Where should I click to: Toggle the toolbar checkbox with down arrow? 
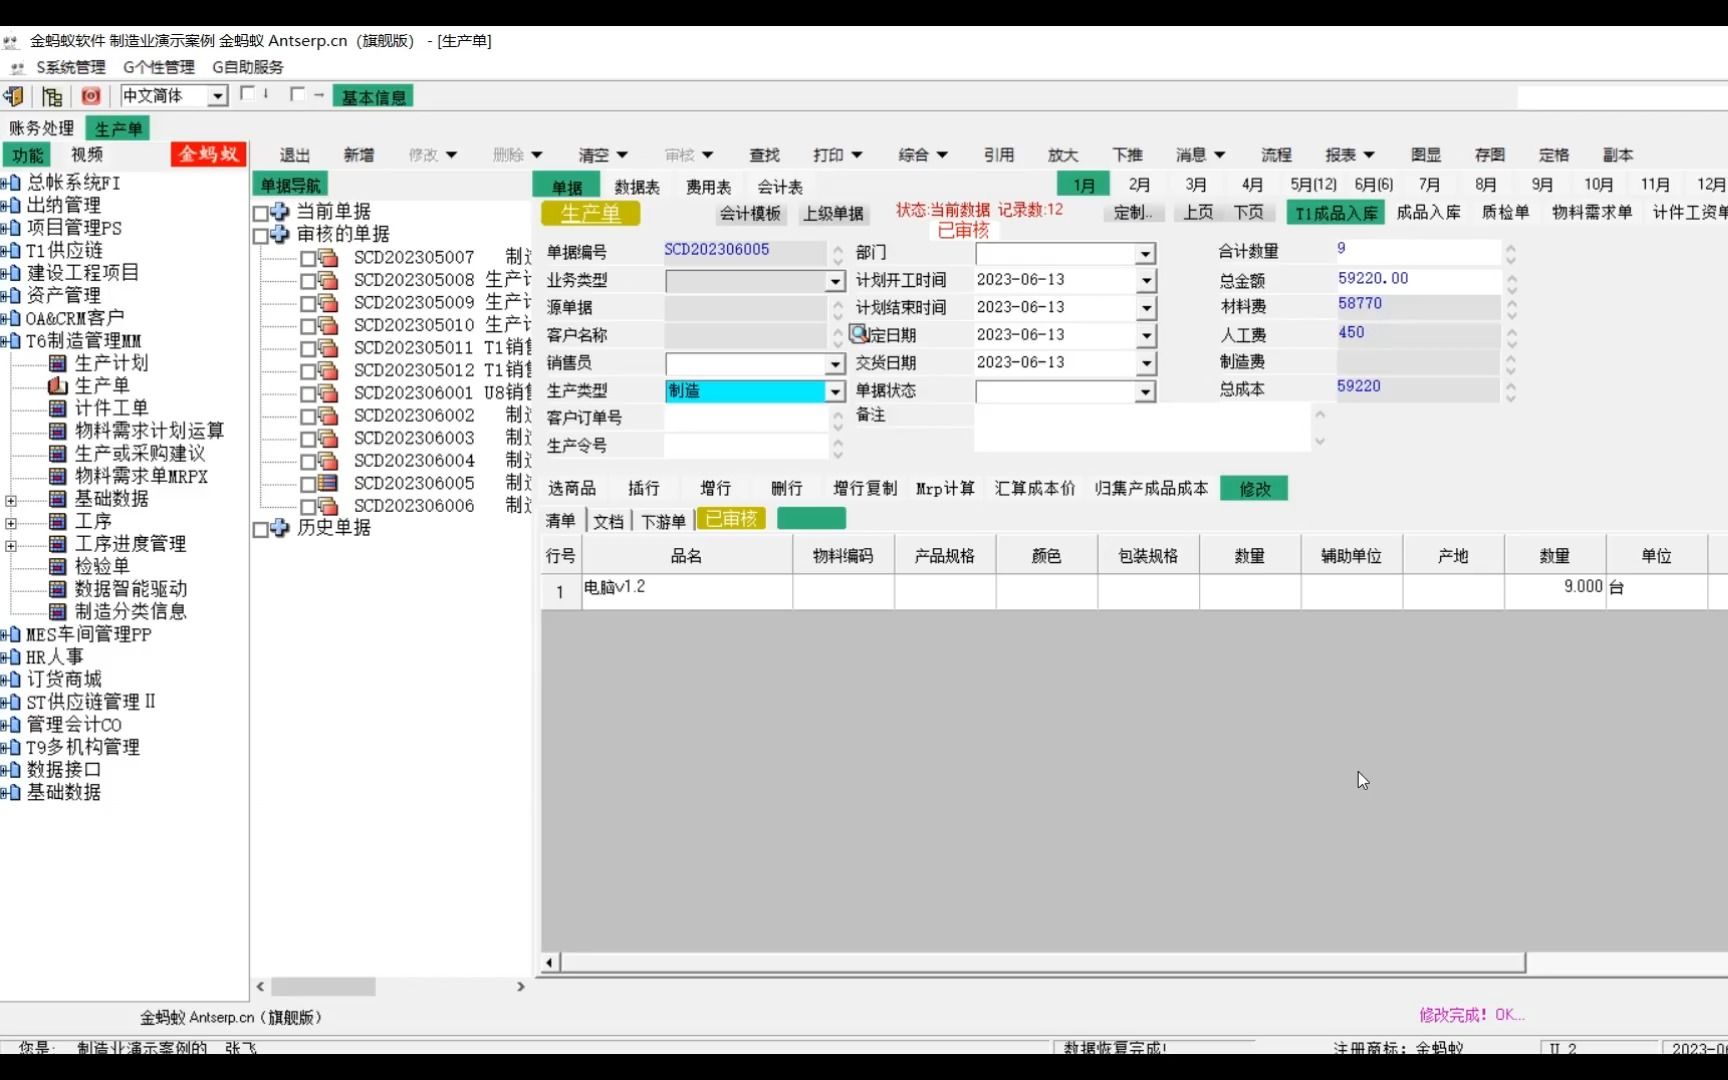click(x=247, y=93)
